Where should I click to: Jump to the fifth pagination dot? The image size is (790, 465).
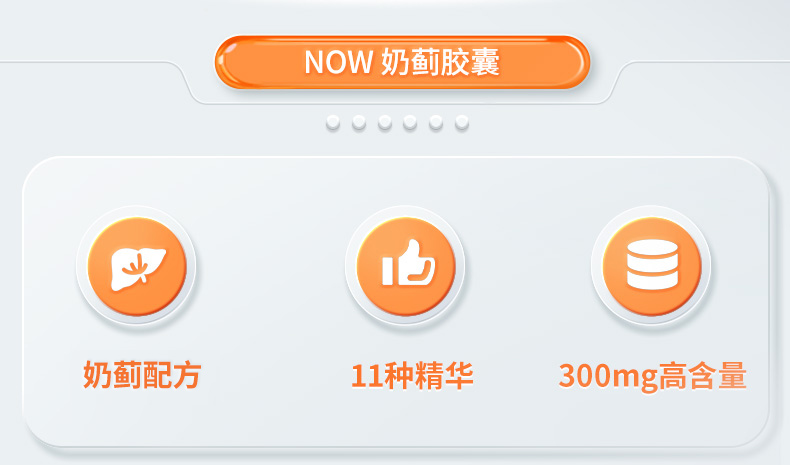click(436, 122)
